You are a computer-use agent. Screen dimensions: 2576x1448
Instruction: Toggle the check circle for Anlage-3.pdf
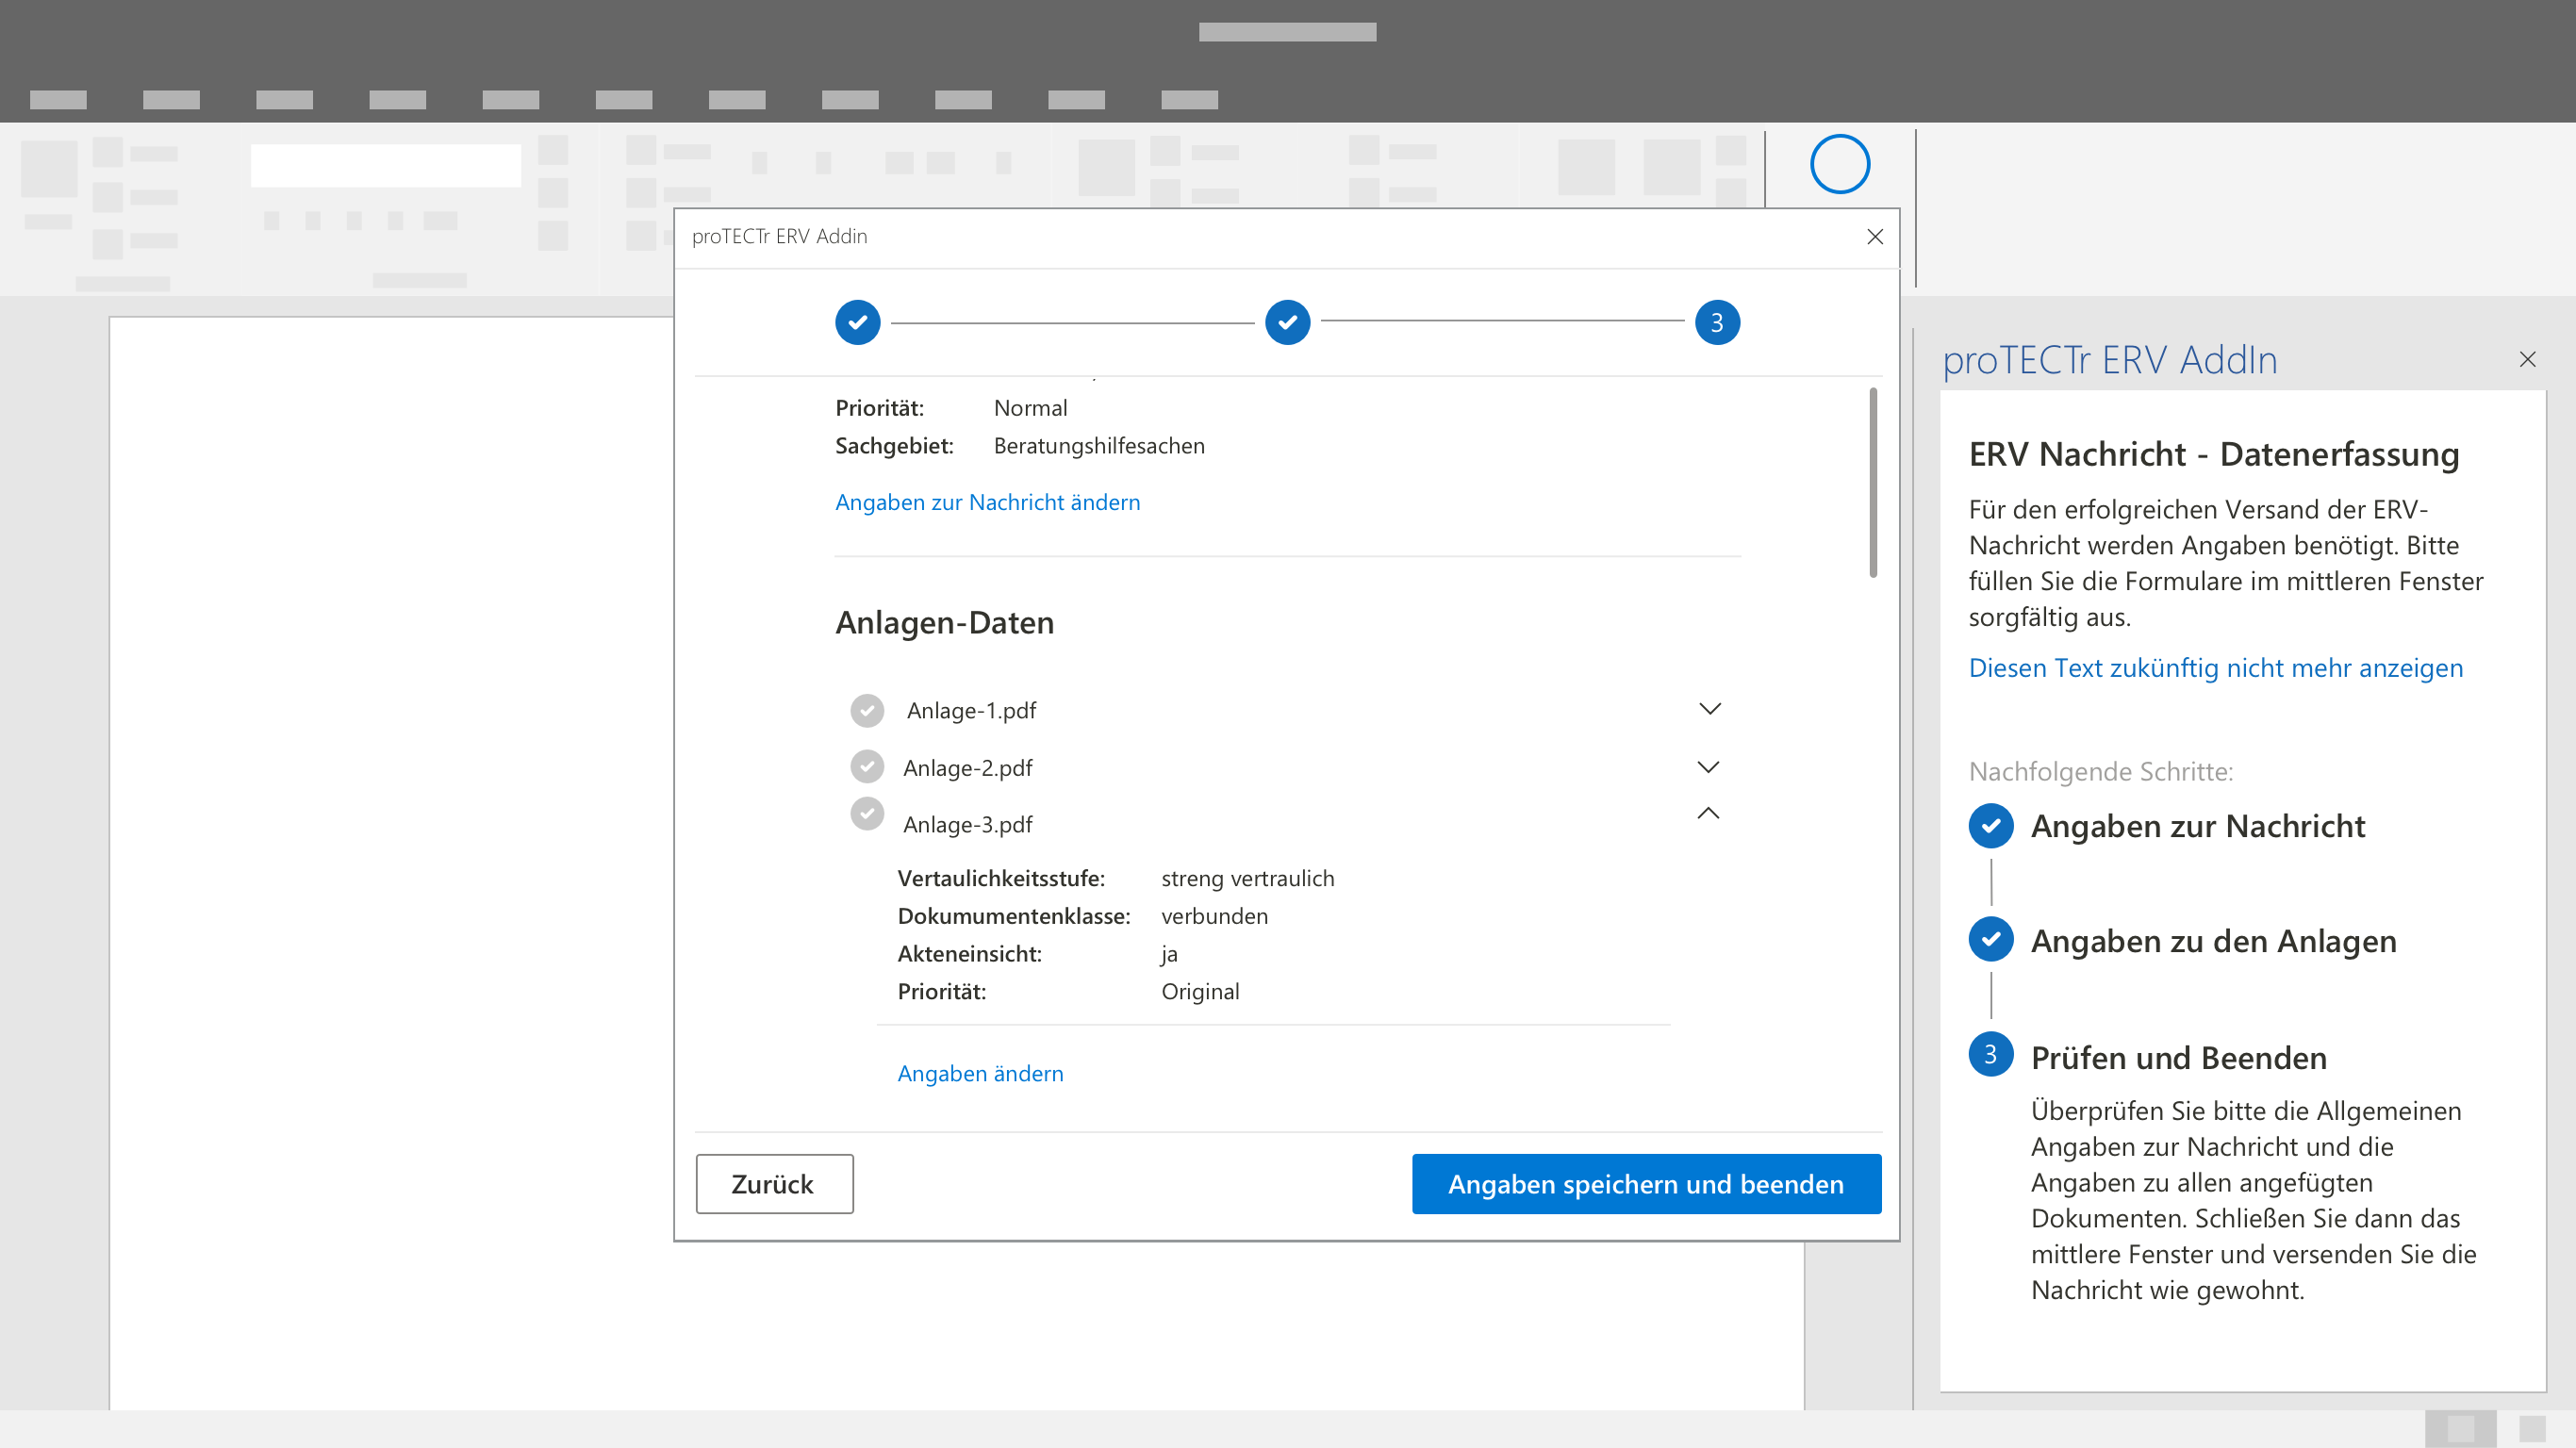(867, 813)
